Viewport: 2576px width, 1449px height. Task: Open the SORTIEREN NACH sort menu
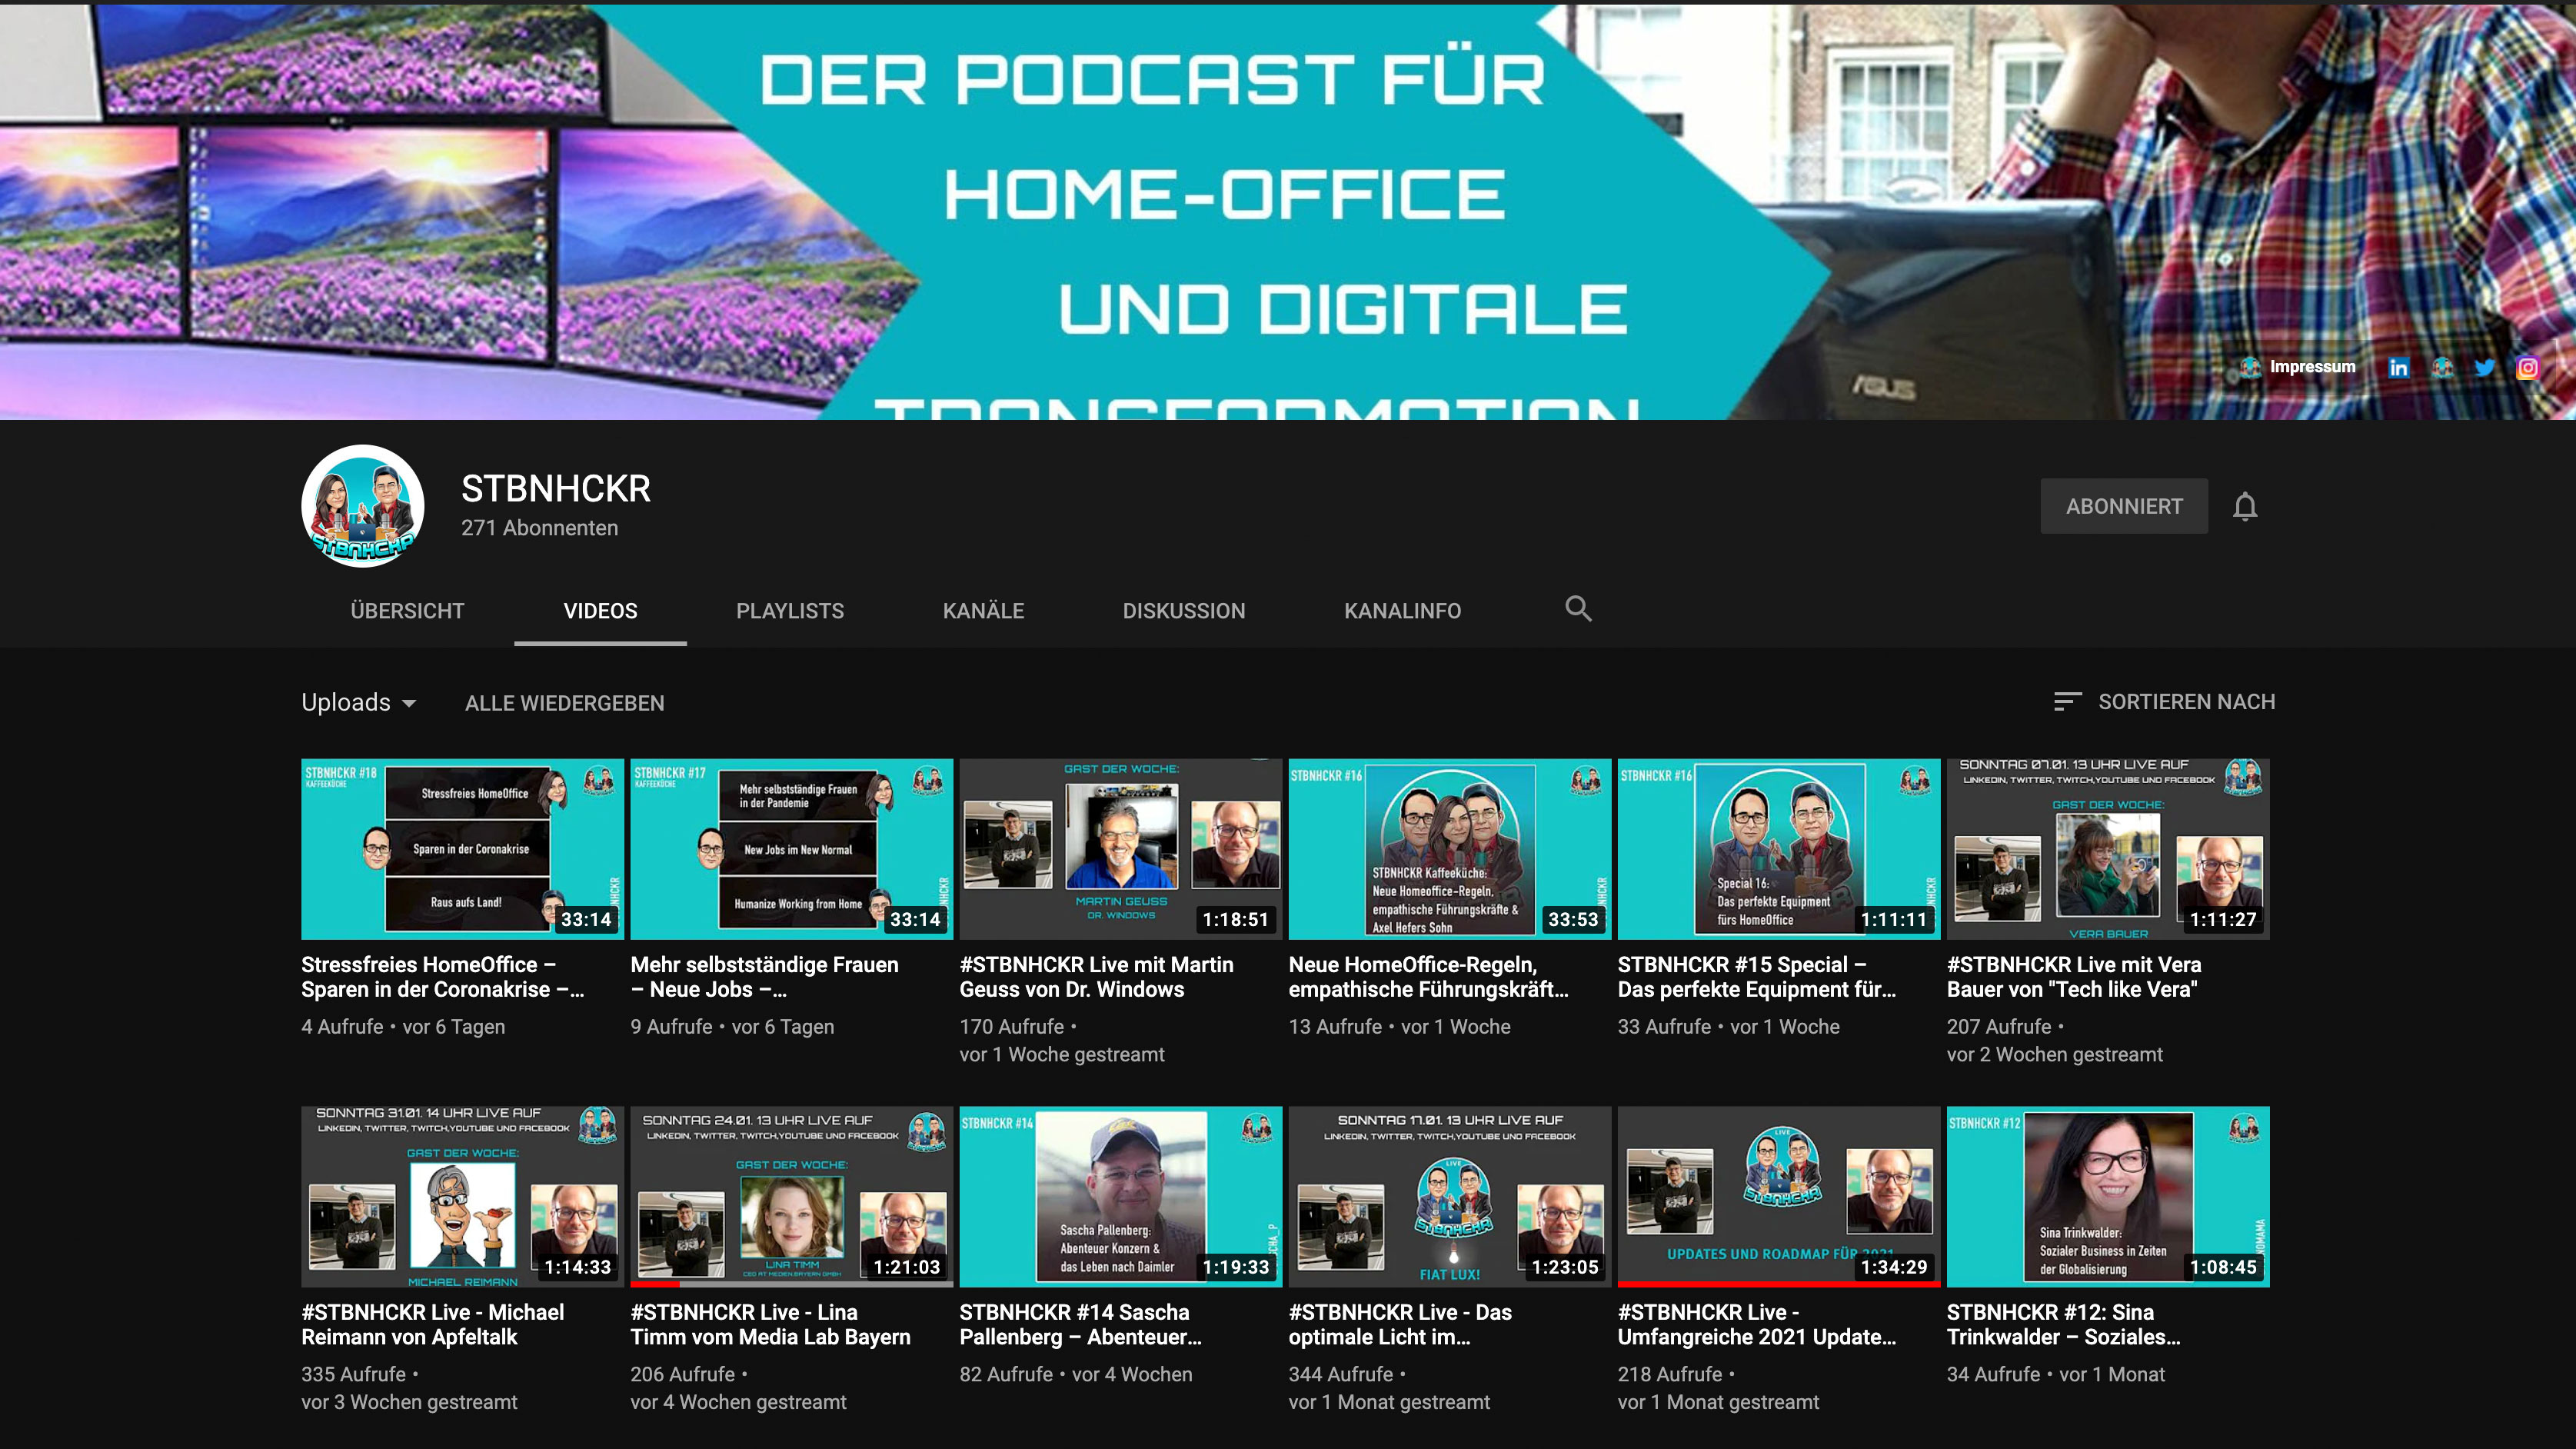[2186, 702]
